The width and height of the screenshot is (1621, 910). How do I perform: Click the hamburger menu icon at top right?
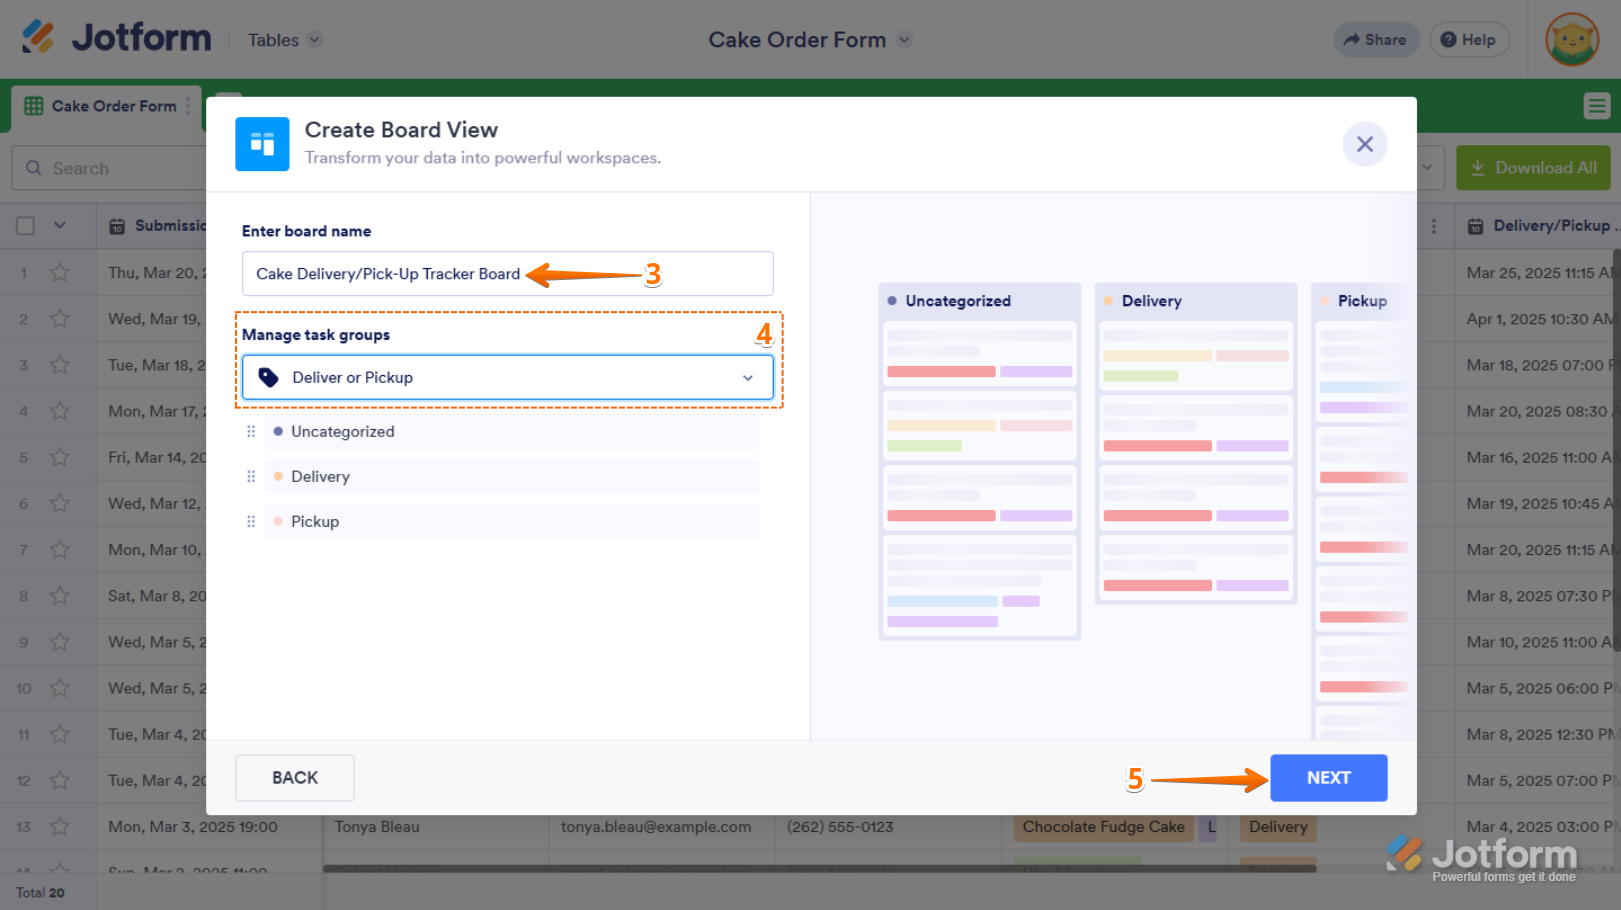point(1596,106)
